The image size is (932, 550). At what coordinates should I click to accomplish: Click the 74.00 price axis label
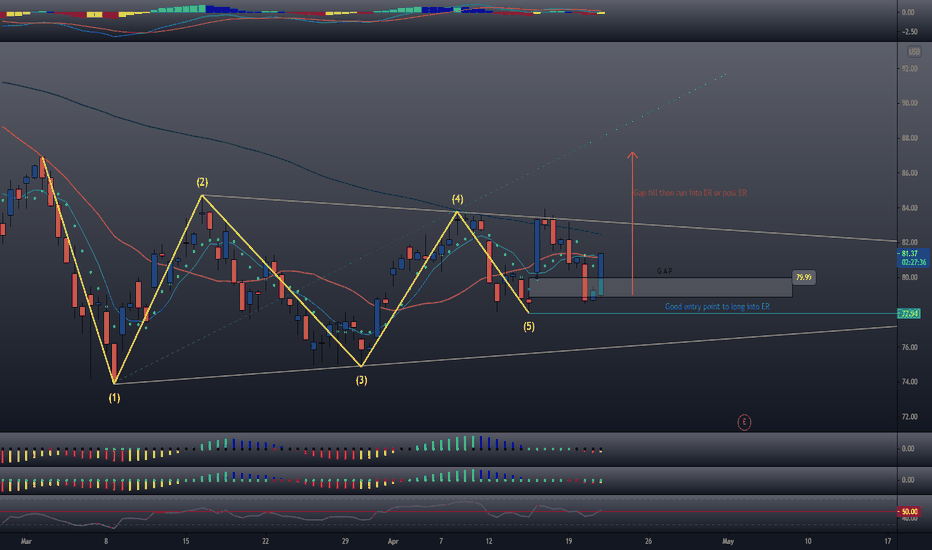(909, 382)
